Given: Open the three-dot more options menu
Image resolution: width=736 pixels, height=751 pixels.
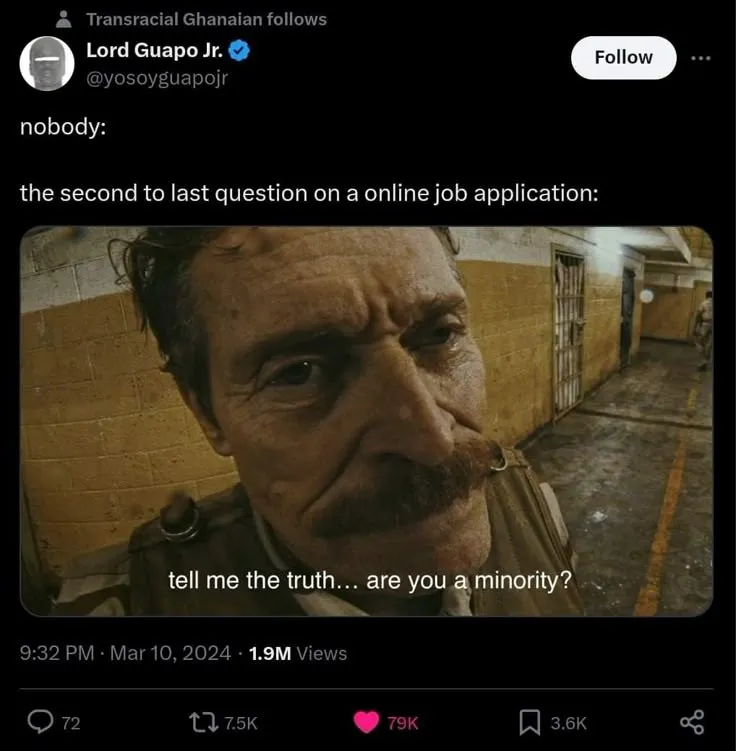Looking at the screenshot, I should point(701,57).
